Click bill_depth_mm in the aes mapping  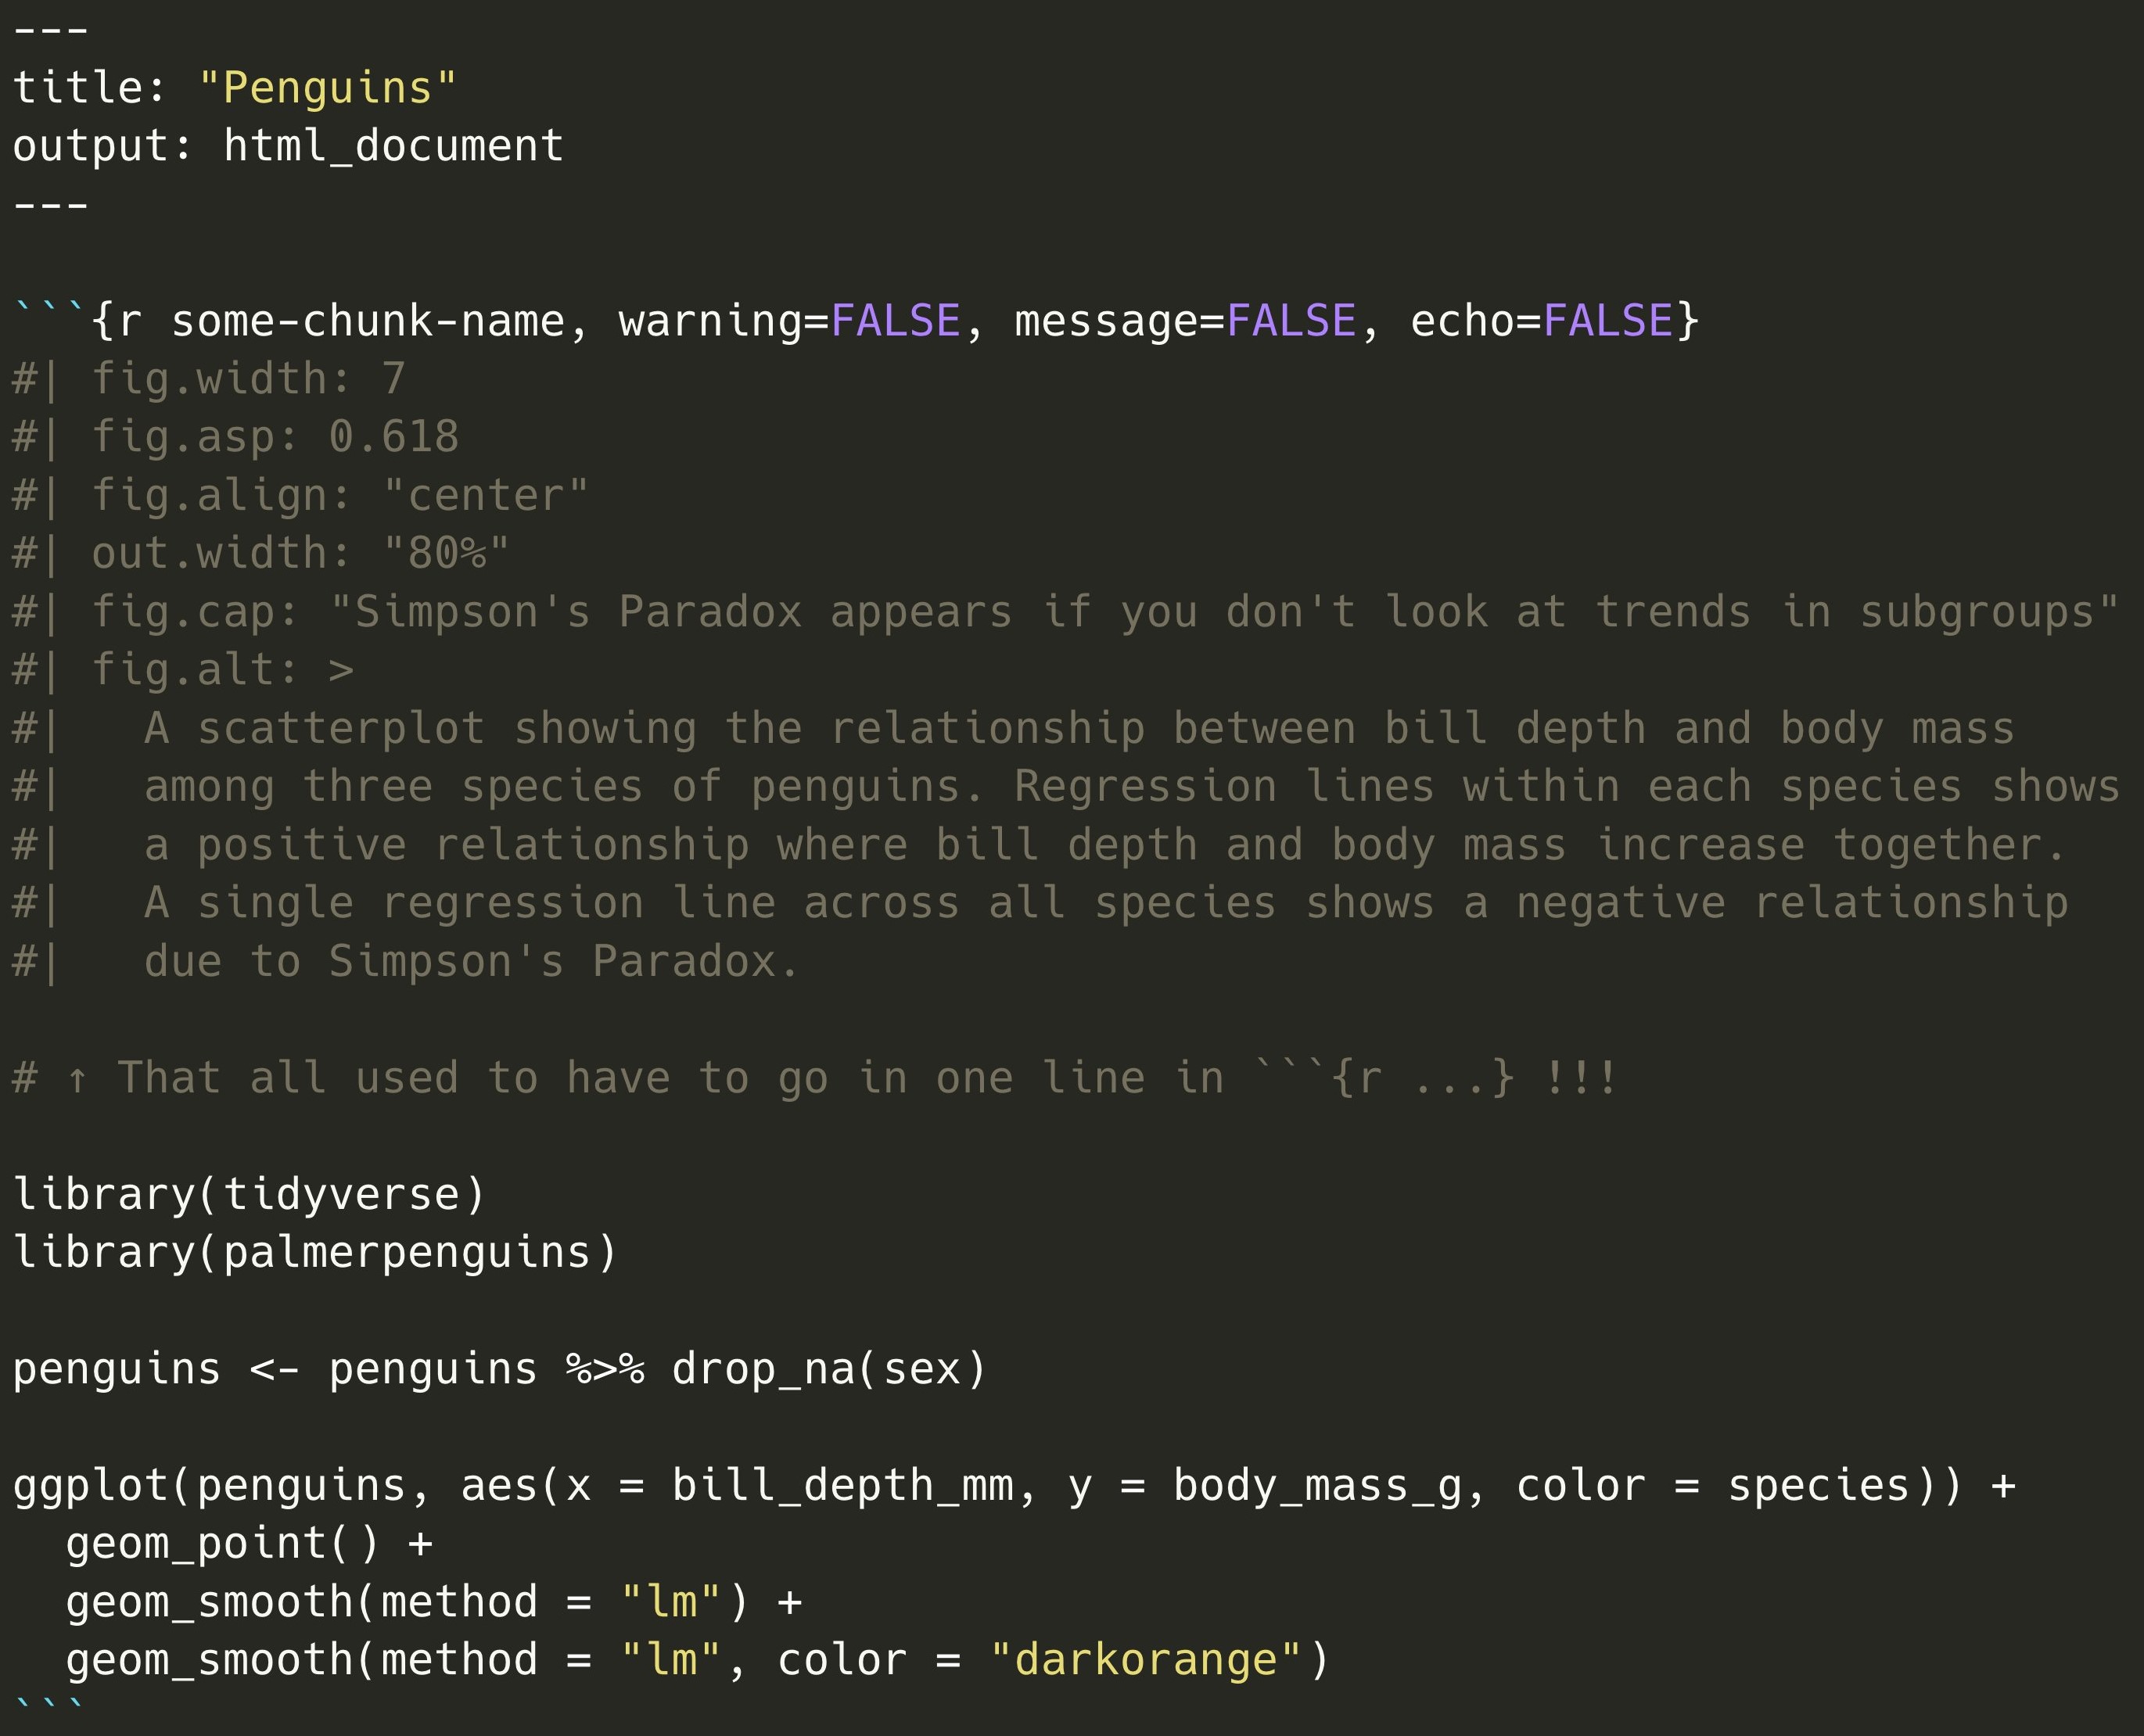[x=842, y=1486]
